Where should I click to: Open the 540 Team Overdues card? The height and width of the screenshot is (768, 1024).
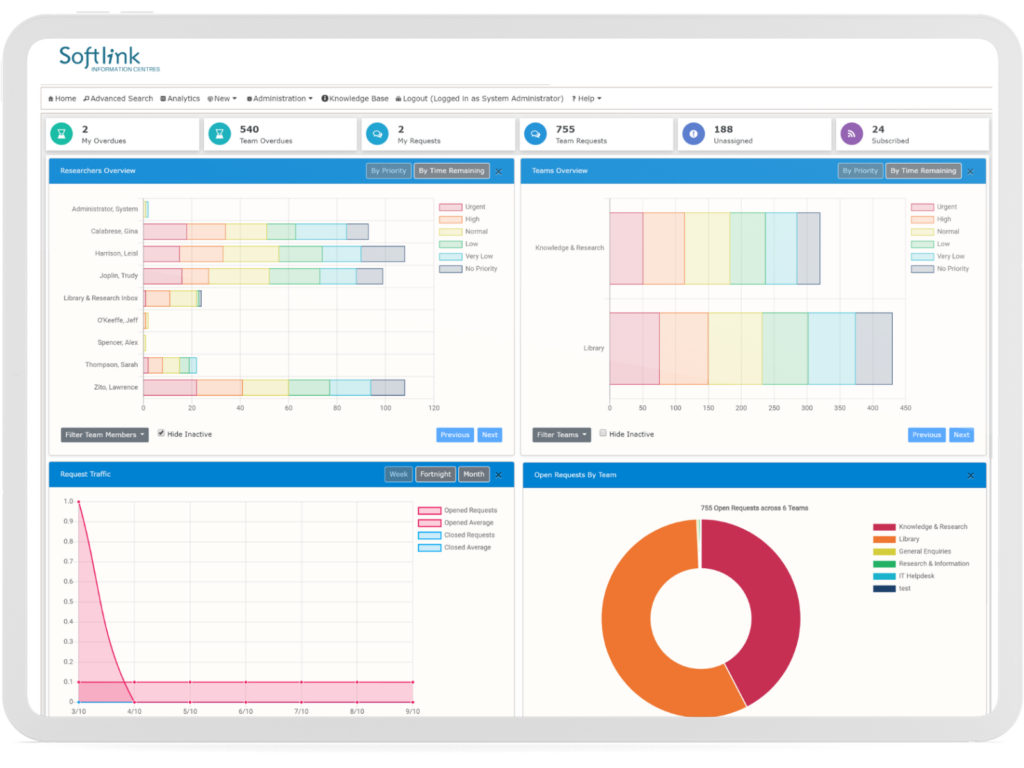point(280,135)
